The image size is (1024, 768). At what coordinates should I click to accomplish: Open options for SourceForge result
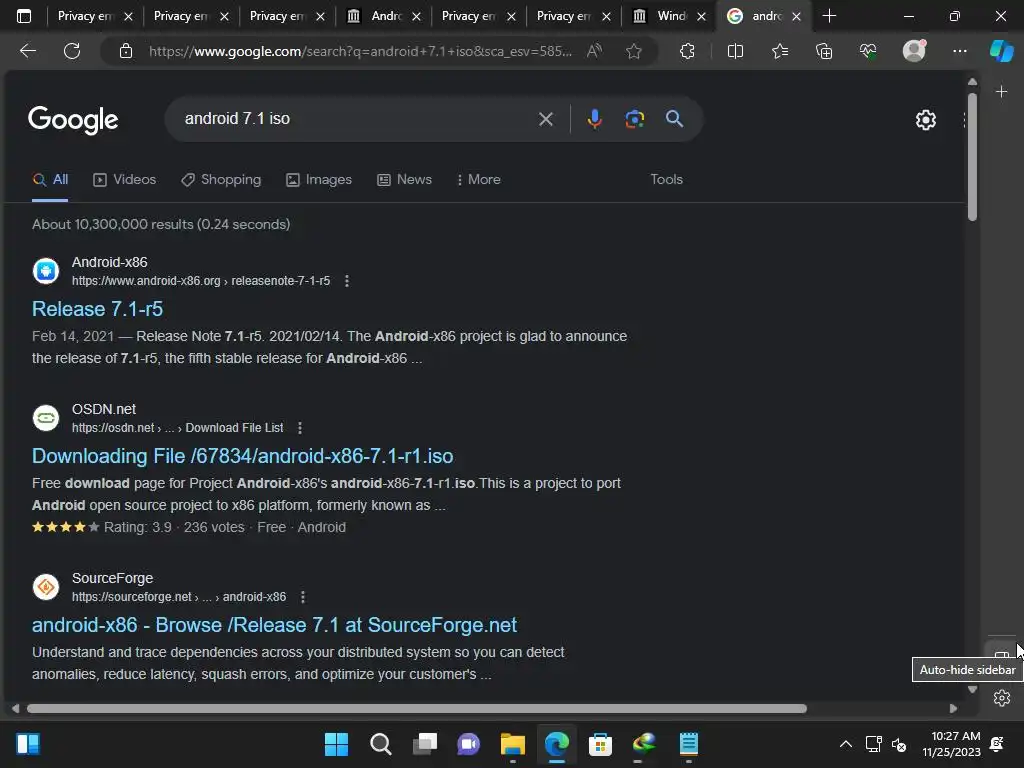(x=302, y=597)
